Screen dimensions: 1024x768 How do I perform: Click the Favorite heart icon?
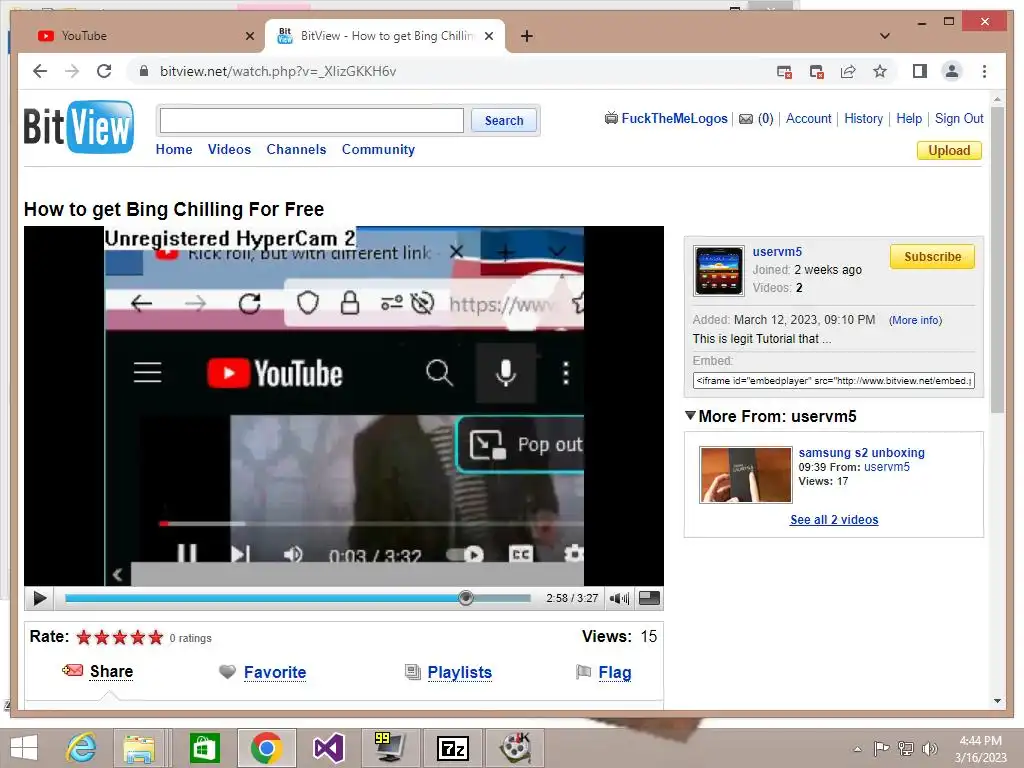coord(227,671)
